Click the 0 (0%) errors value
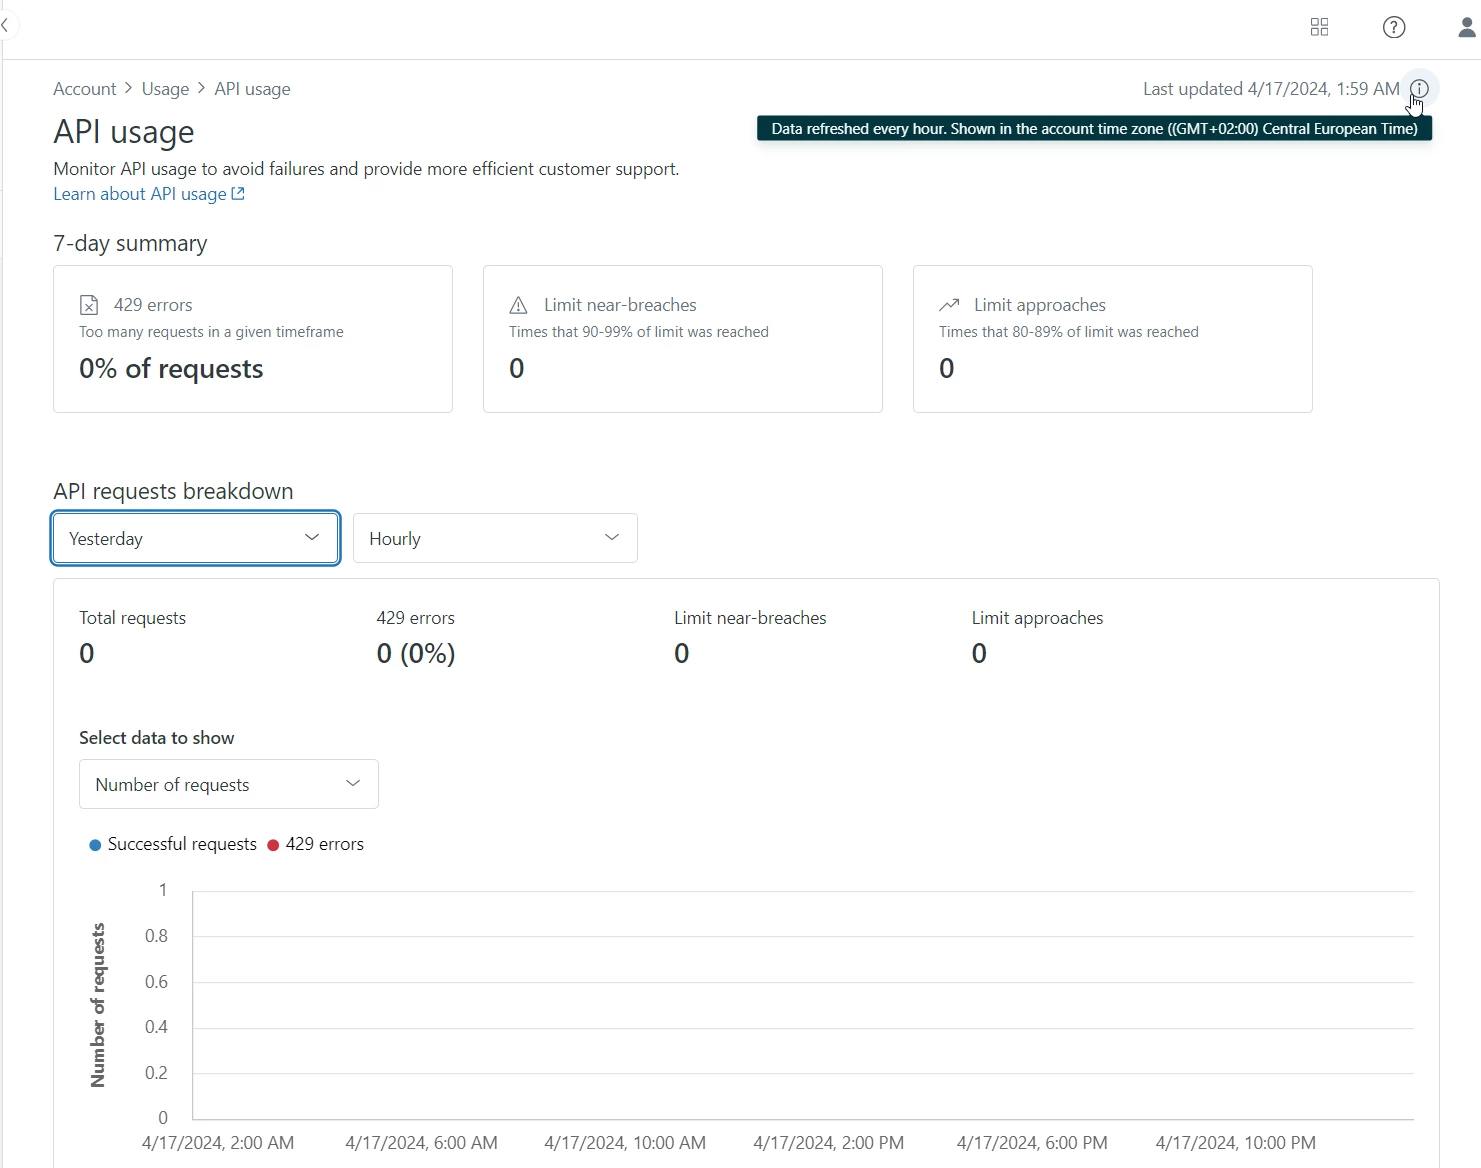1481x1168 pixels. (x=416, y=653)
